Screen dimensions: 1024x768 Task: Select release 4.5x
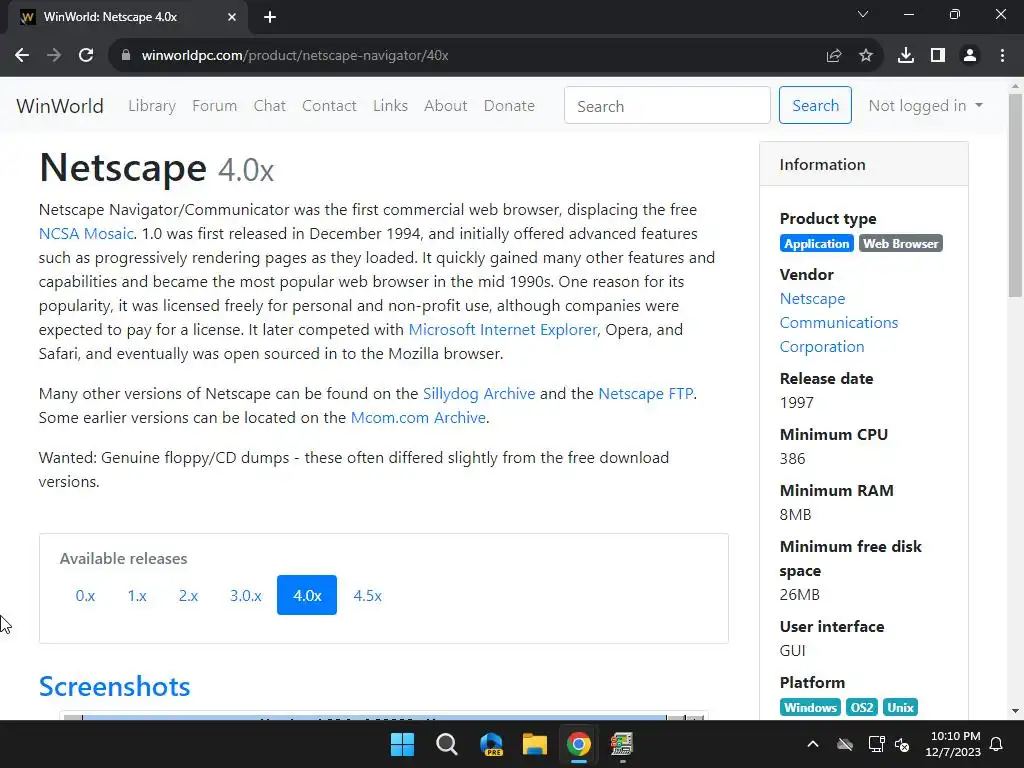pyautogui.click(x=368, y=596)
